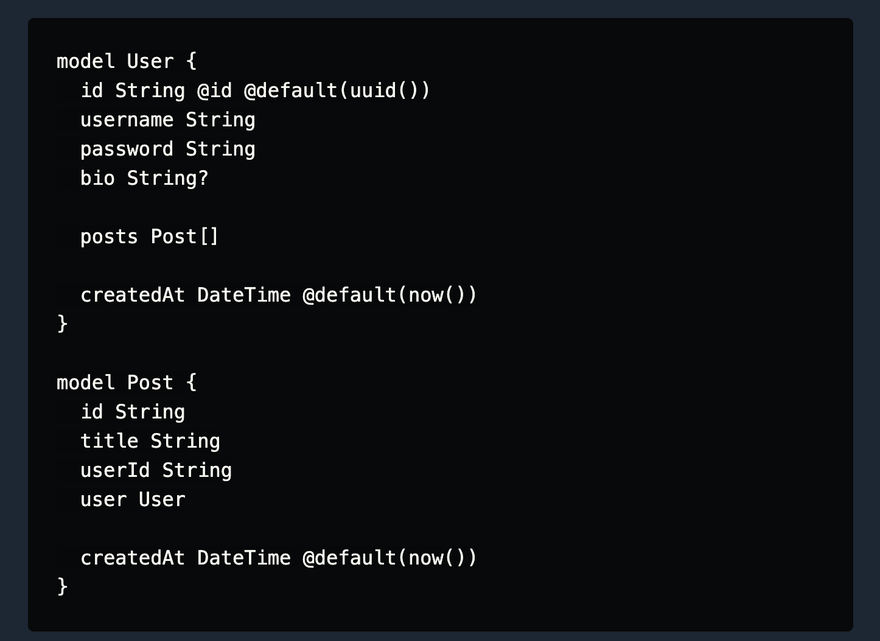
Task: Click 'createdAt' in the User model
Action: (132, 295)
